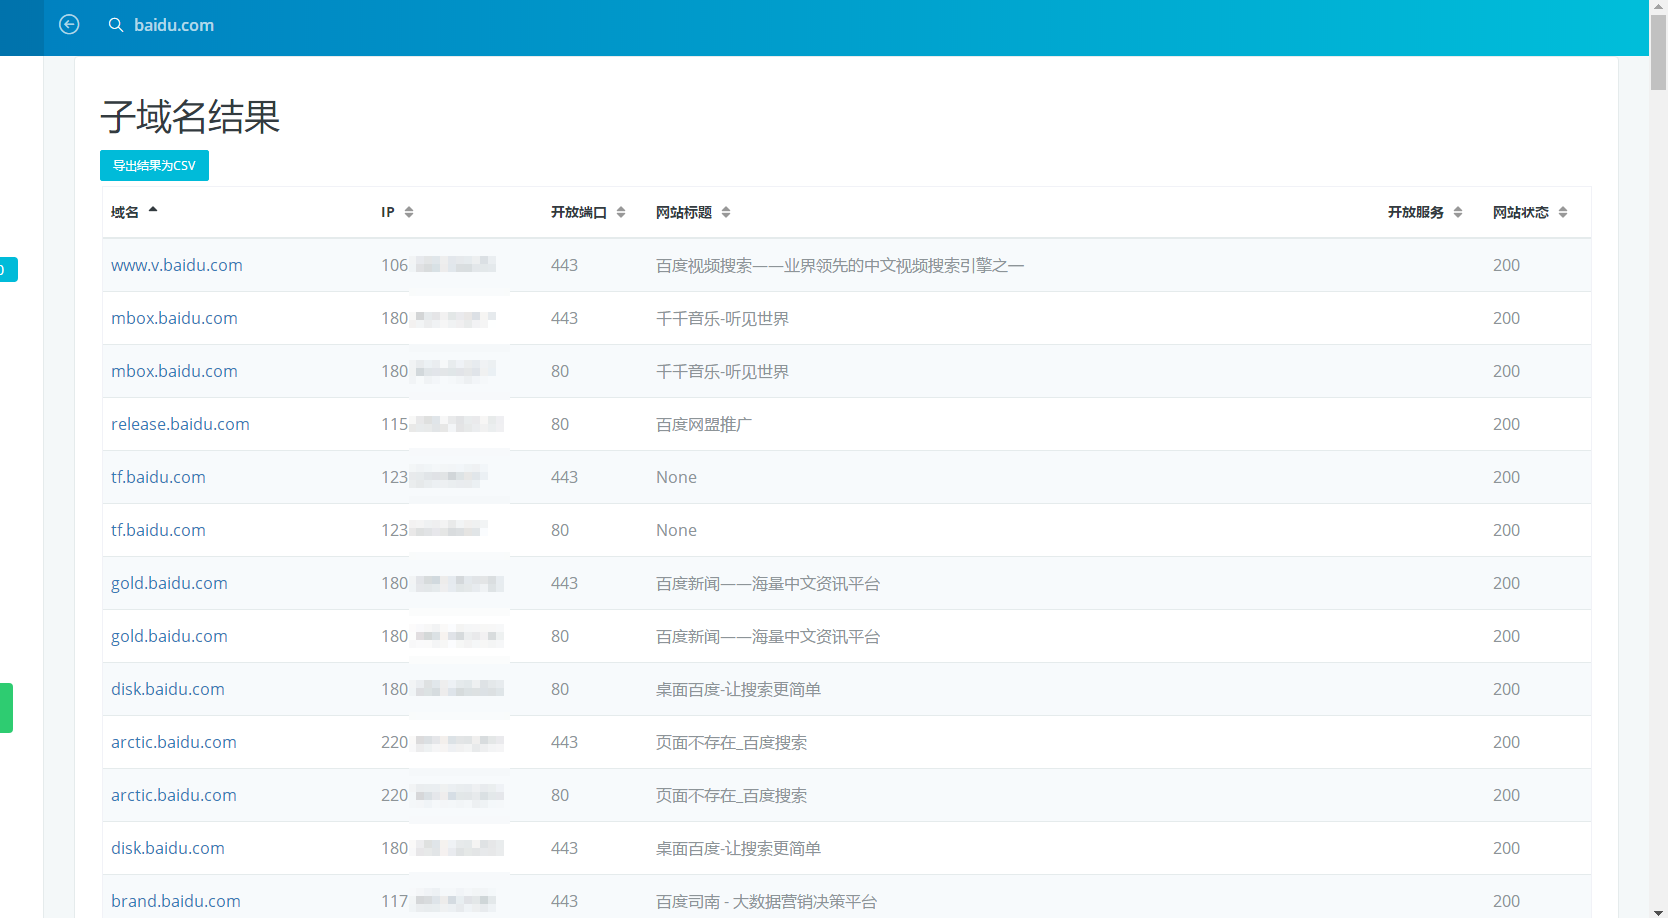Click the search magnifier icon
The width and height of the screenshot is (1668, 918).
point(116,25)
